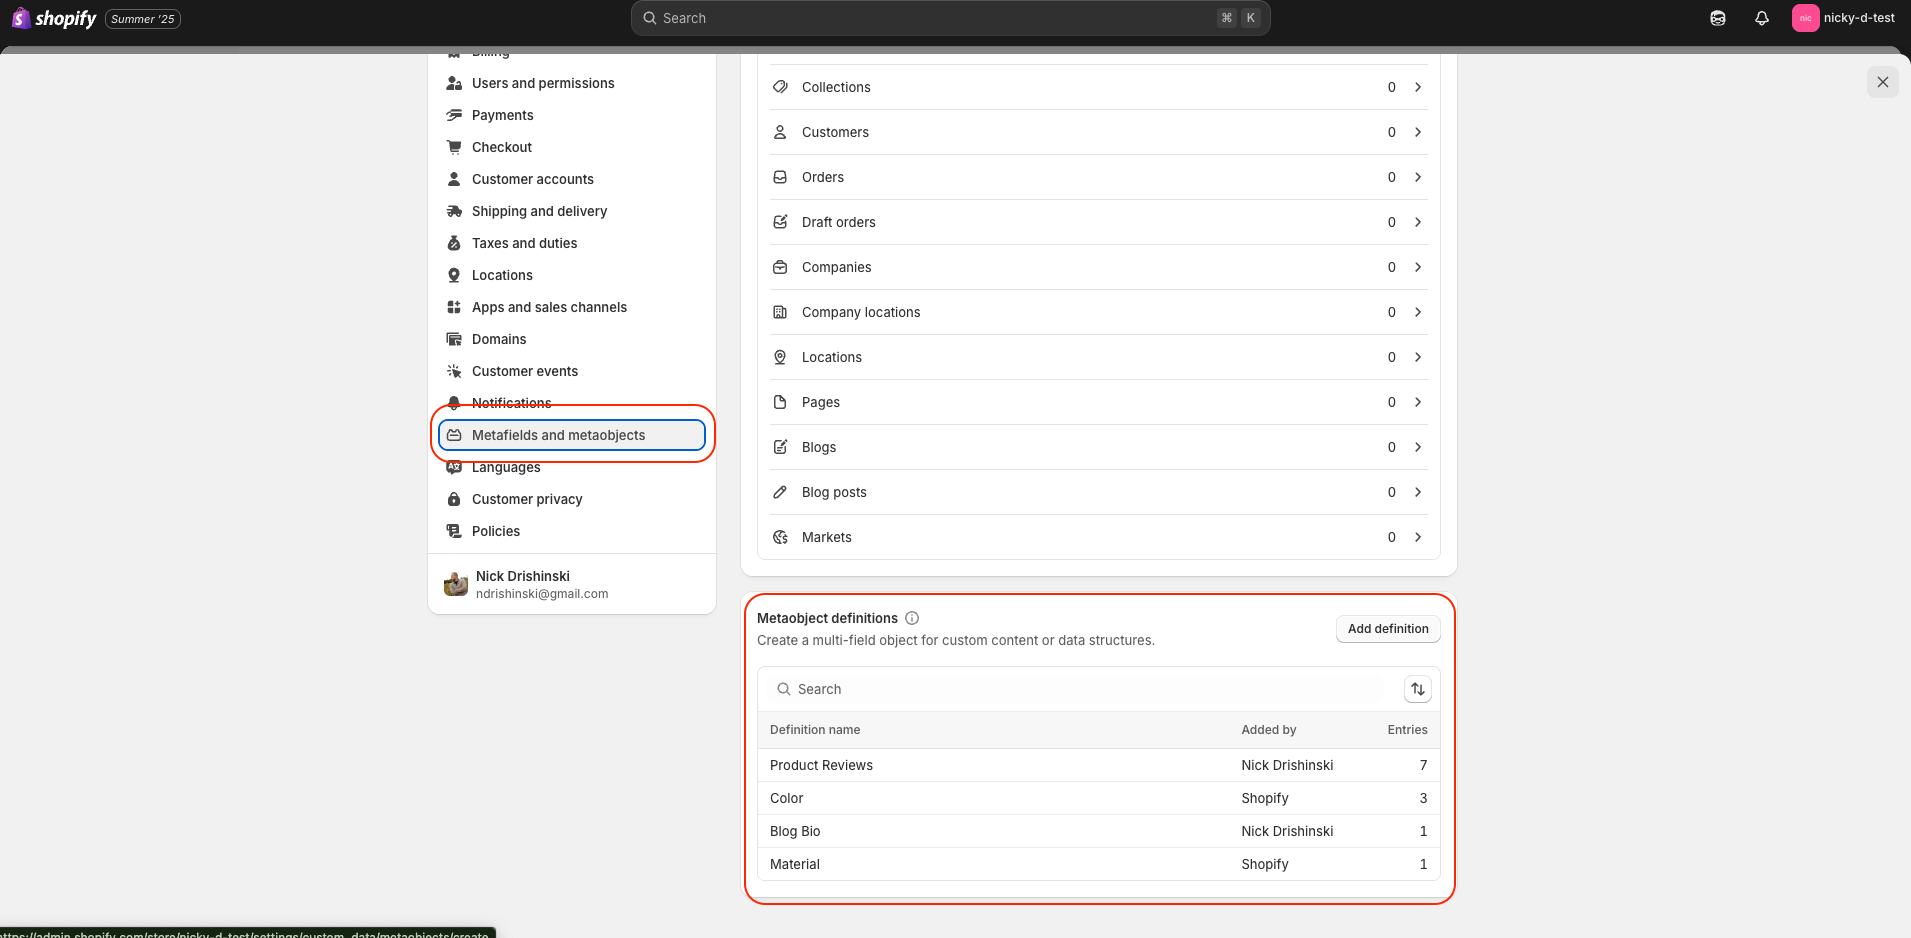Open Blog posts metafields via chevron
The width and height of the screenshot is (1911, 938).
[1418, 492]
